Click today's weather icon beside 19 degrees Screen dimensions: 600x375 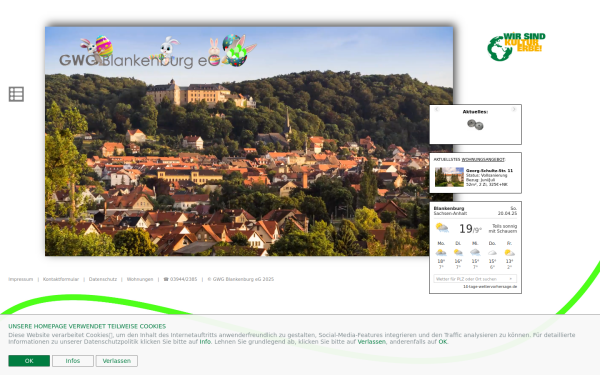442,228
